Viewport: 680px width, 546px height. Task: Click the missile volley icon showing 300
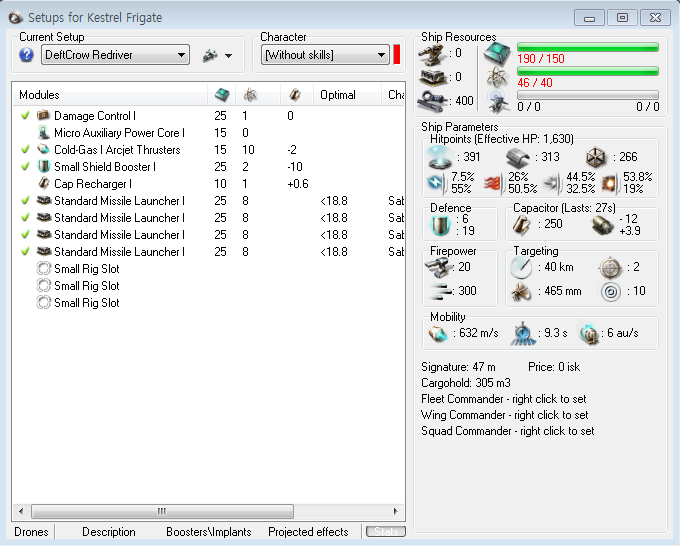pyautogui.click(x=440, y=291)
